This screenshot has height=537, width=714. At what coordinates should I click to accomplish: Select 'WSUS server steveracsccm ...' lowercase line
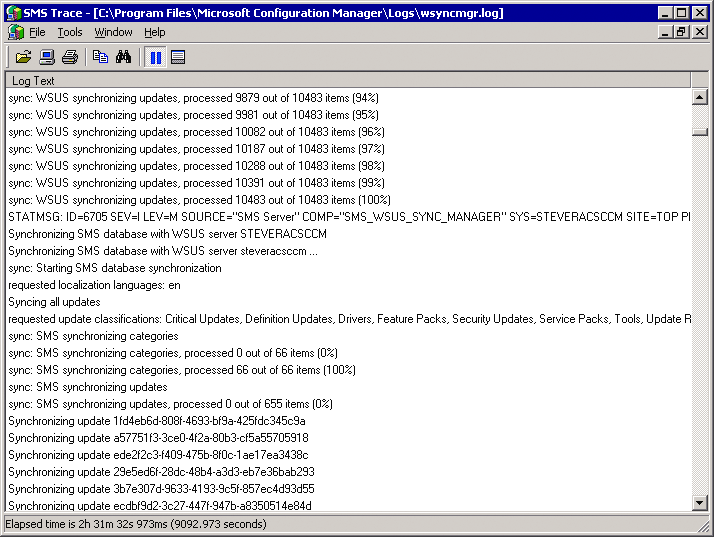click(x=348, y=251)
